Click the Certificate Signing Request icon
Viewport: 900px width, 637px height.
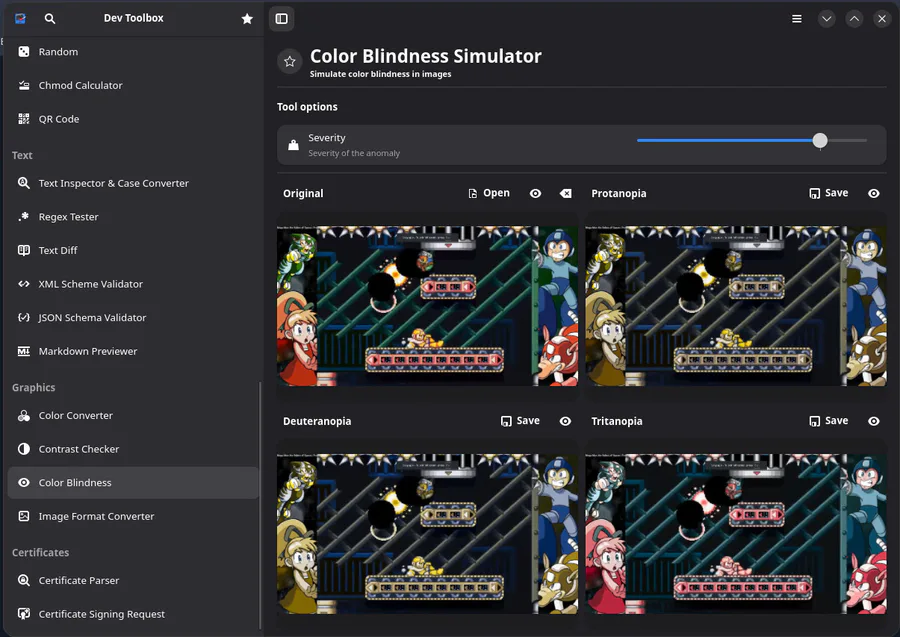24,614
